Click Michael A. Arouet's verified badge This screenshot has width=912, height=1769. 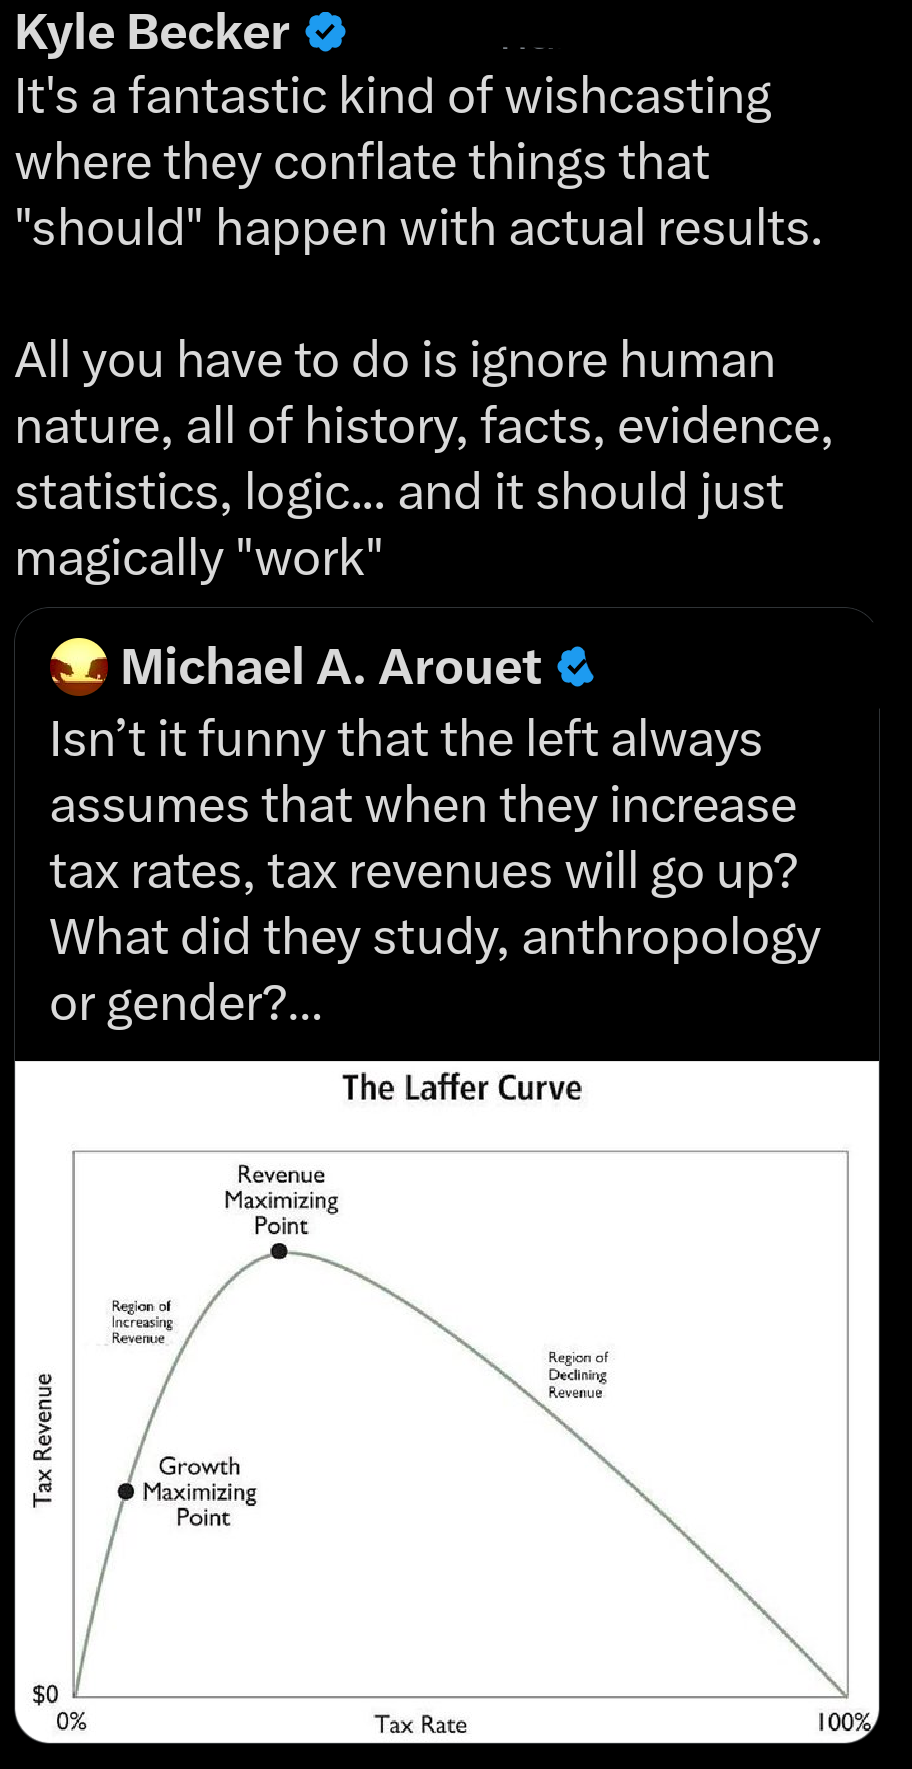tap(575, 667)
